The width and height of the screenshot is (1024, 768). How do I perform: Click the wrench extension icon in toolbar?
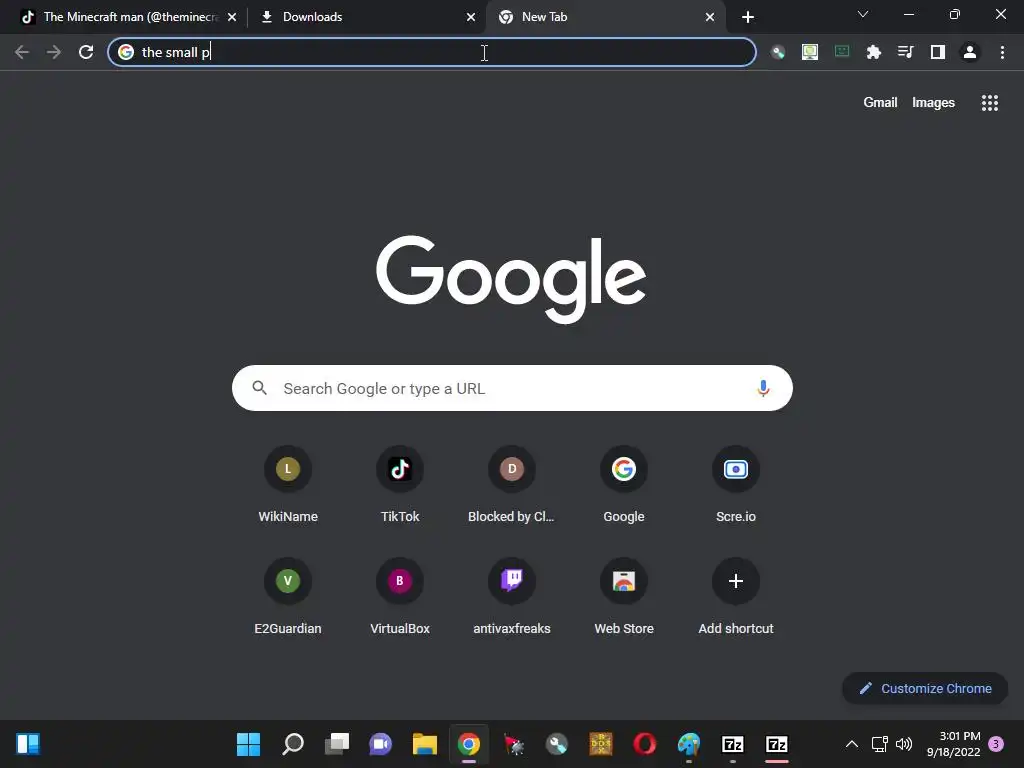777,52
